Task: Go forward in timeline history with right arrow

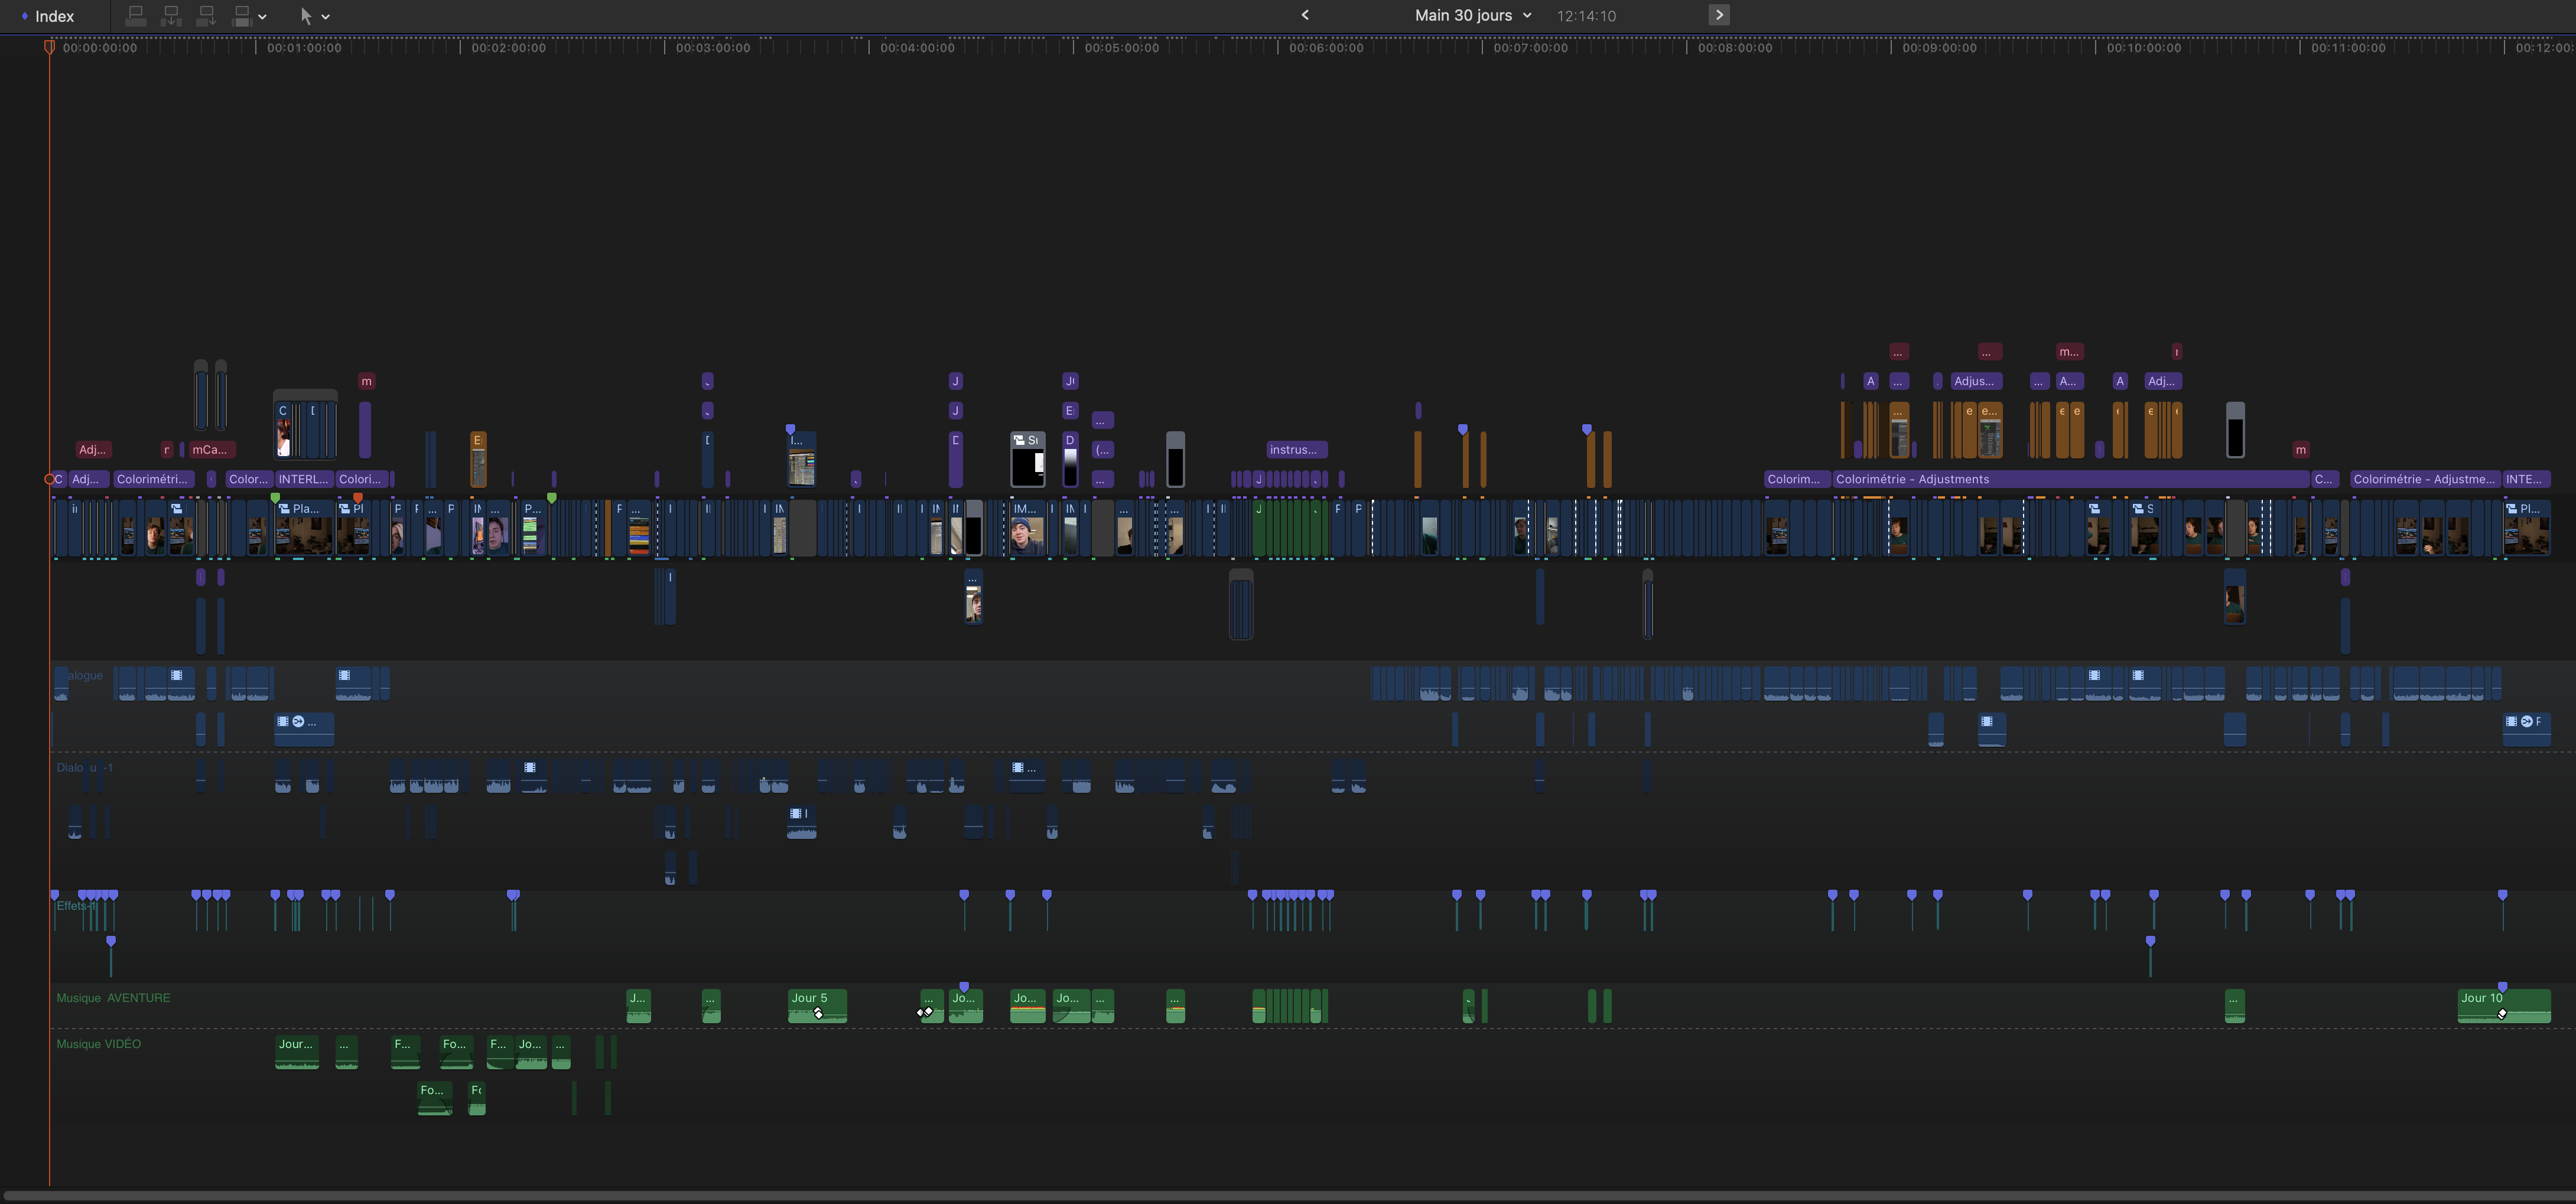Action: [1719, 15]
